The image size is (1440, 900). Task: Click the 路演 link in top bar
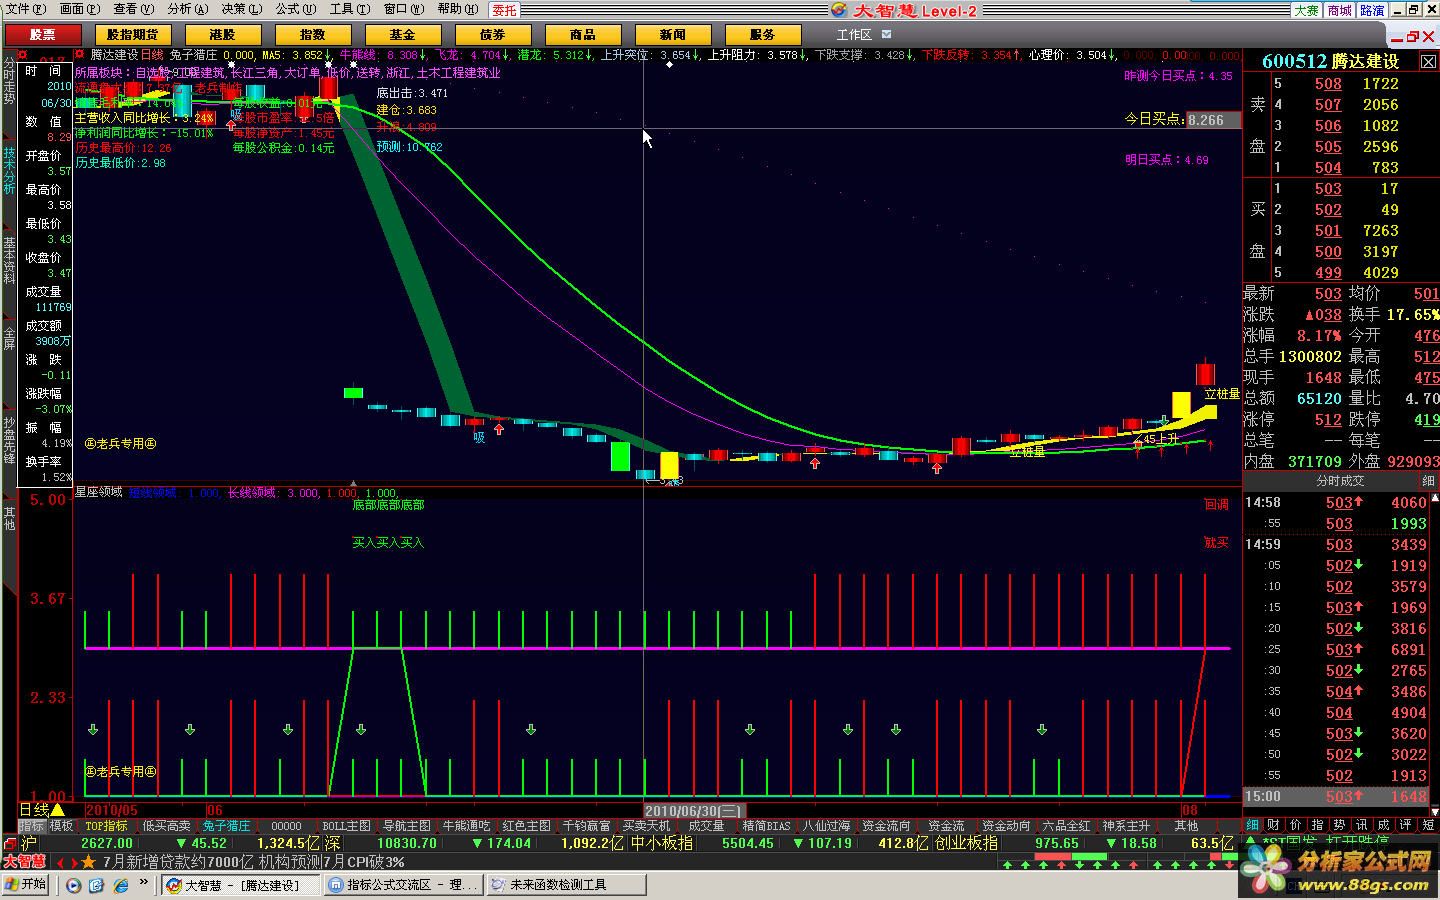[1373, 10]
